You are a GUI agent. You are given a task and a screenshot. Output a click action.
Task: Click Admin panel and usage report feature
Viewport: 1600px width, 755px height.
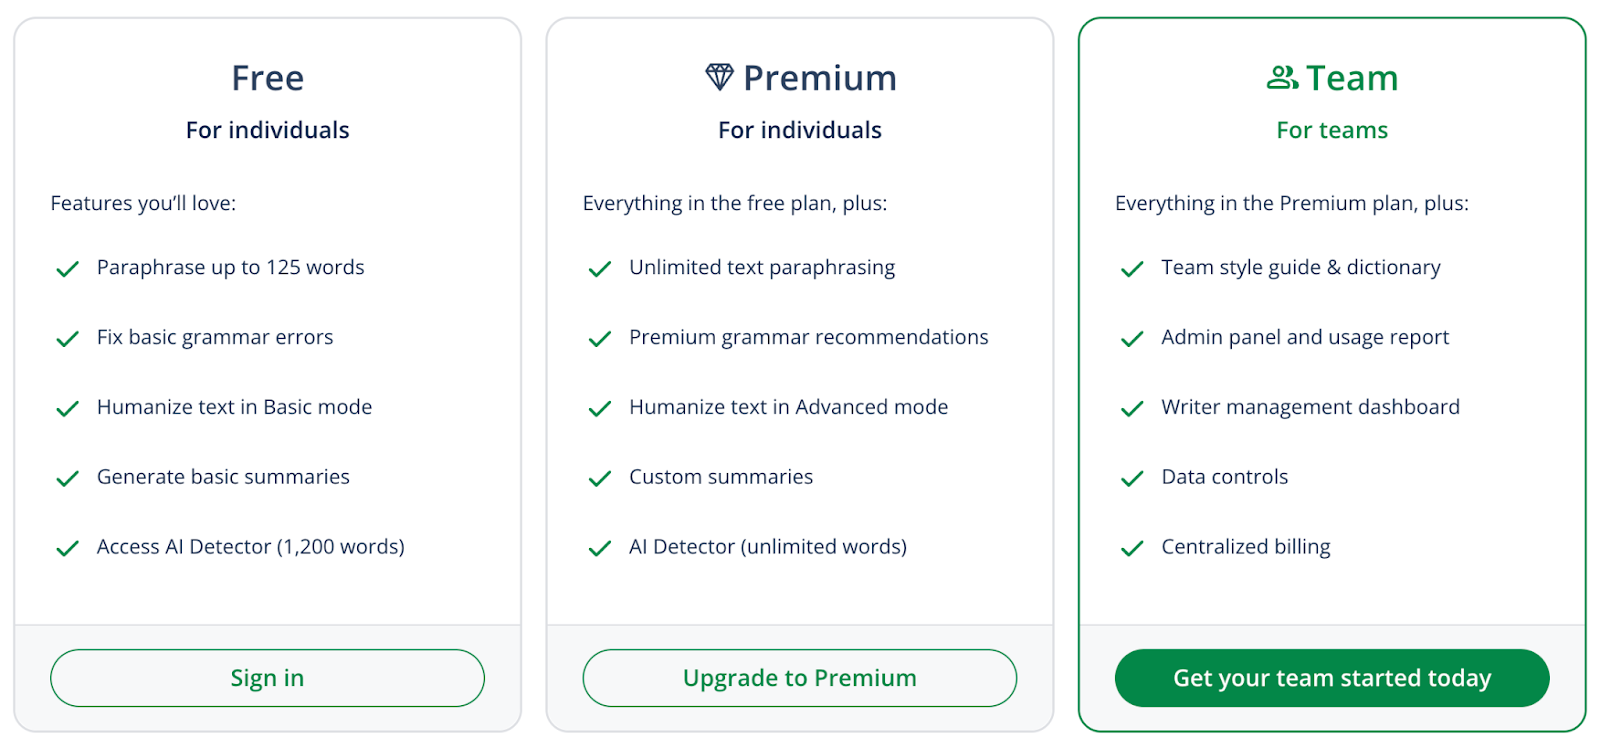point(1304,337)
